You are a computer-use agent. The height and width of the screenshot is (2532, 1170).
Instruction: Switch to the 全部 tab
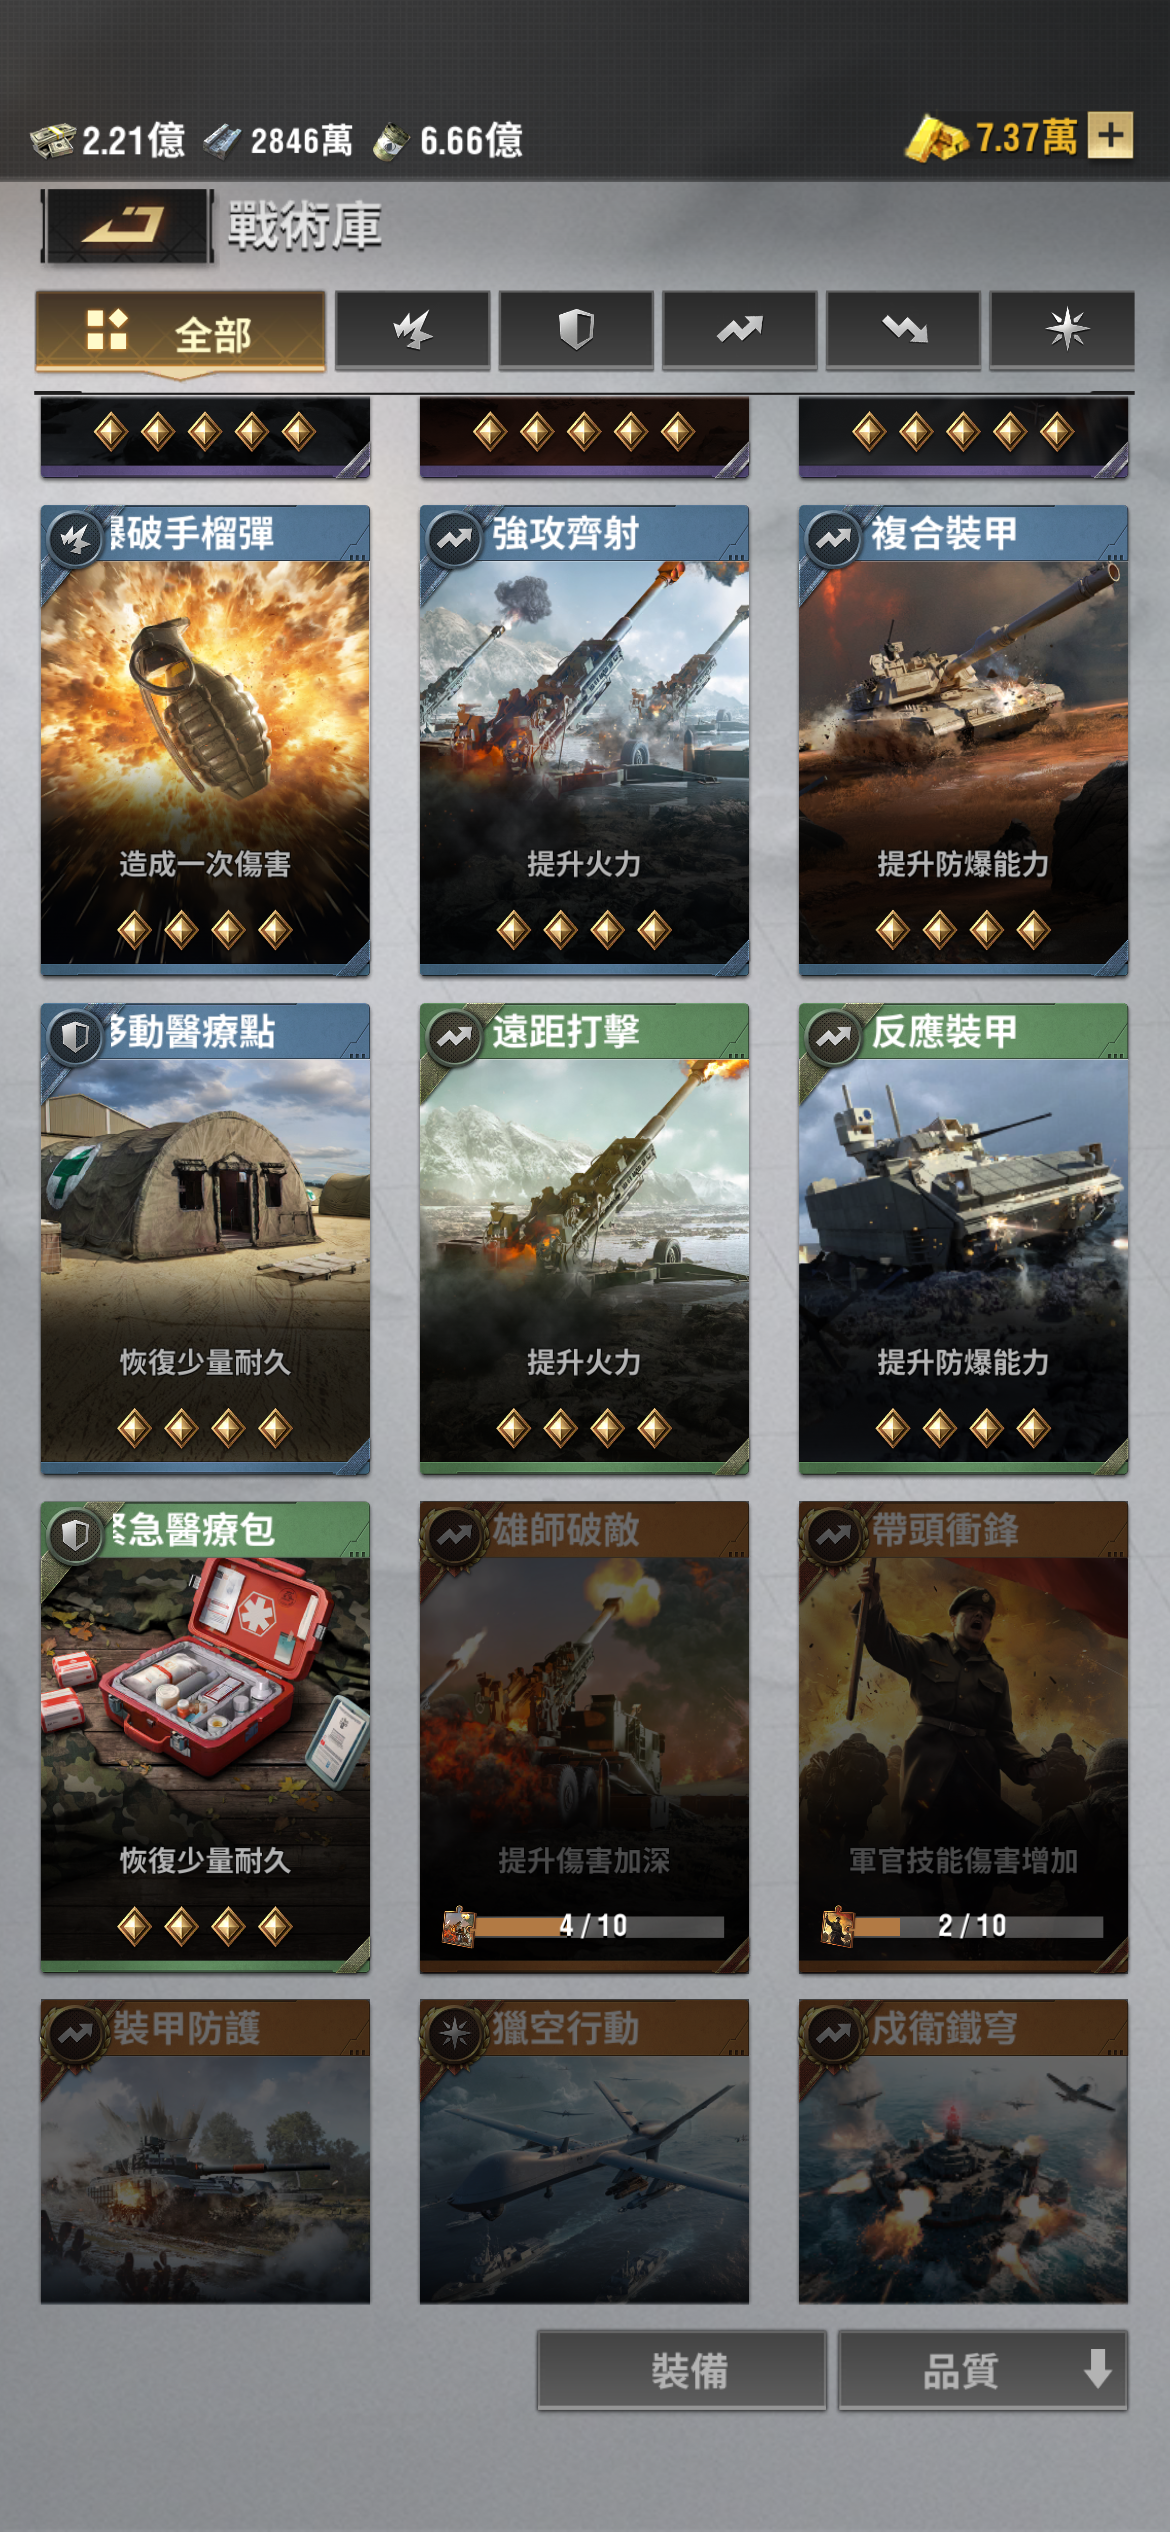coord(181,333)
